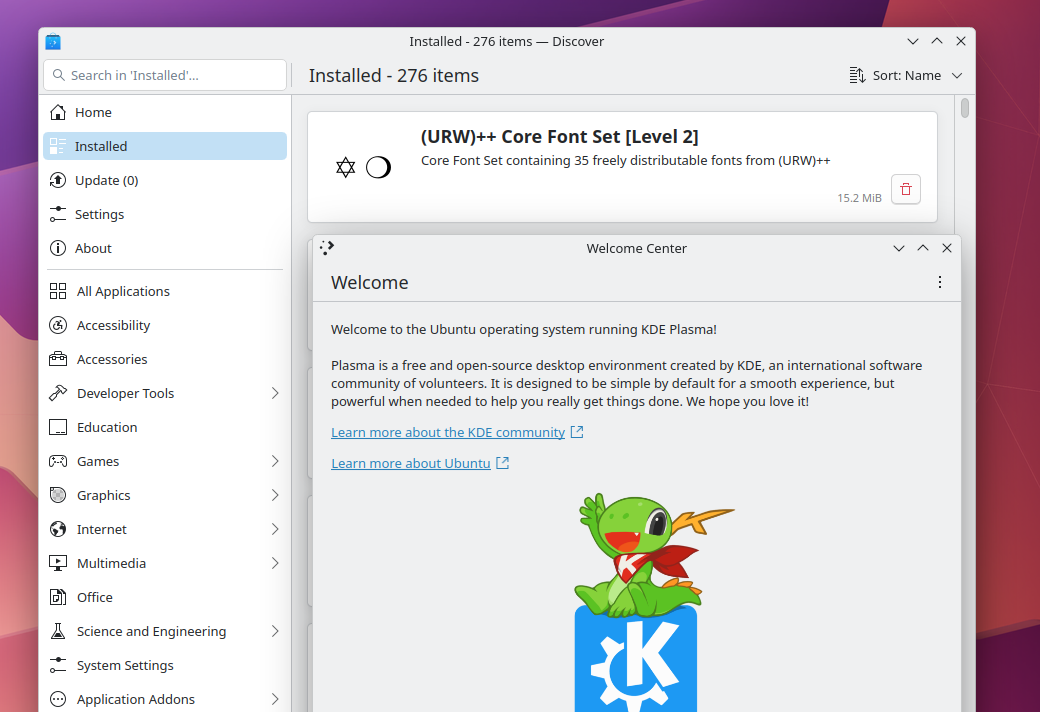Focus the 'Search in Installed' field
This screenshot has height=712, width=1040.
coord(165,75)
